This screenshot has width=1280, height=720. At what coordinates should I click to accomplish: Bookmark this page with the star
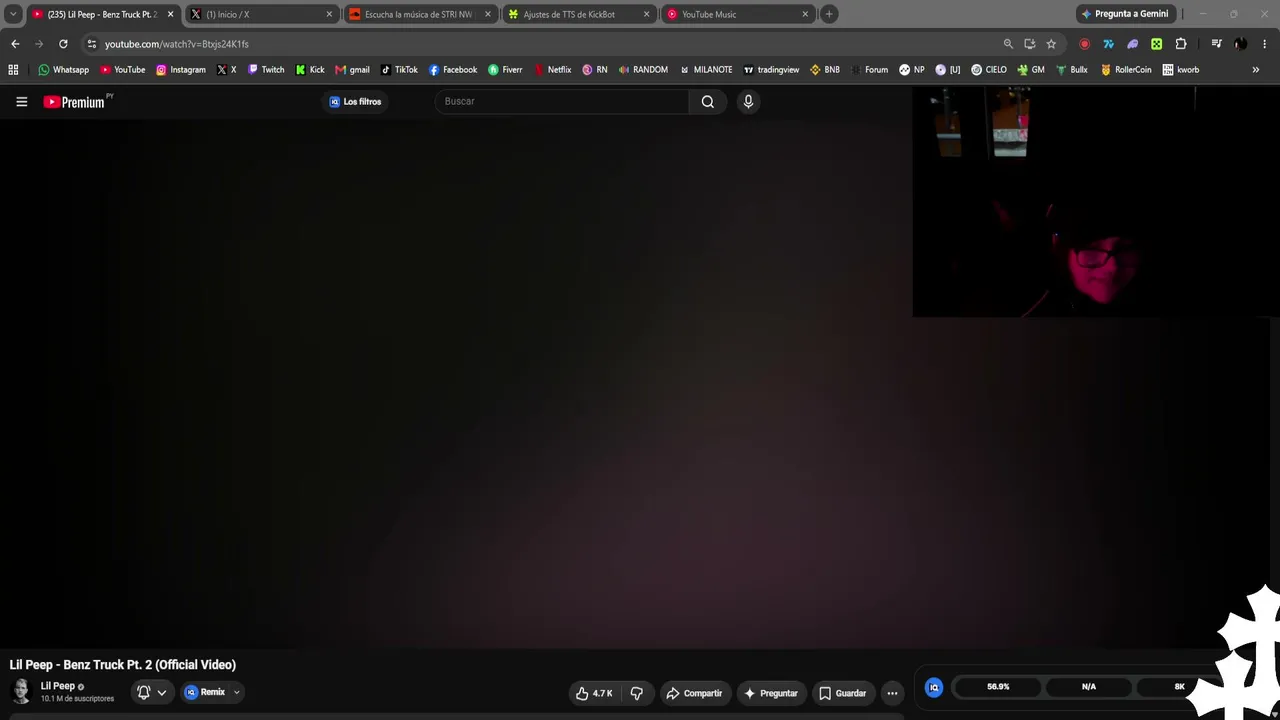[1051, 44]
